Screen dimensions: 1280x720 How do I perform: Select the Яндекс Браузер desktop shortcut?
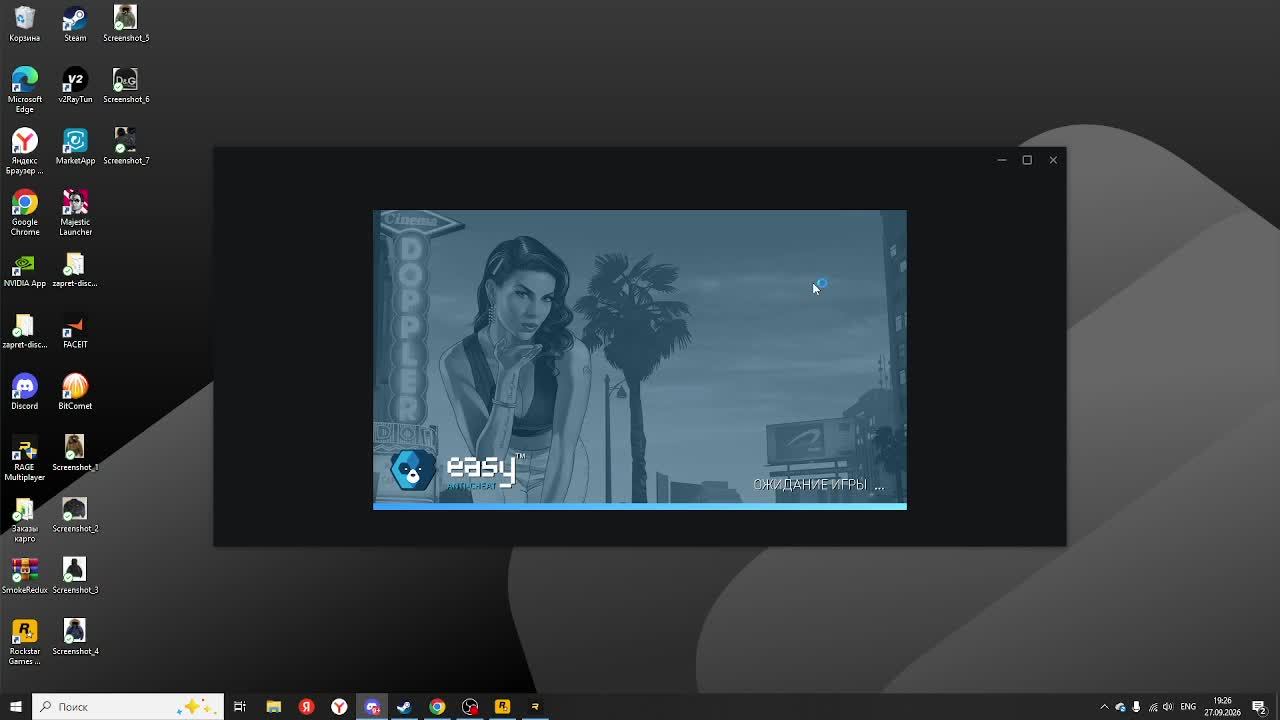25,152
